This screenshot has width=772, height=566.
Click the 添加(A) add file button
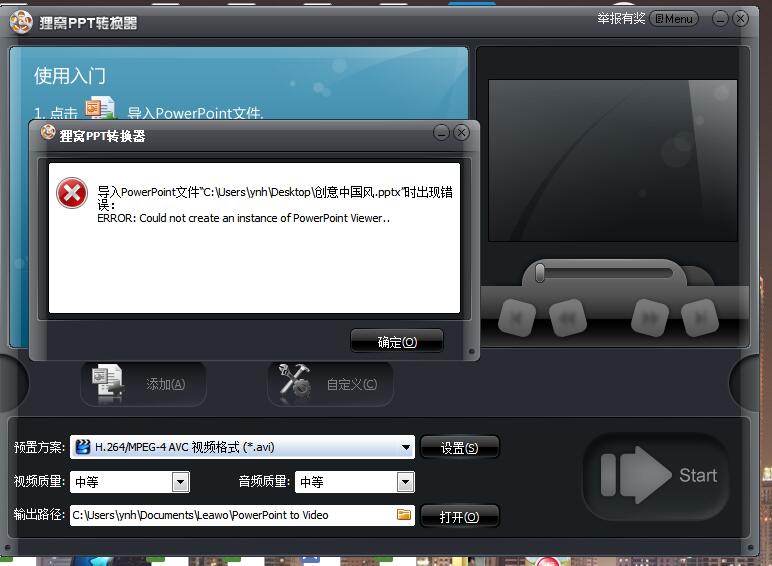pyautogui.click(x=143, y=384)
